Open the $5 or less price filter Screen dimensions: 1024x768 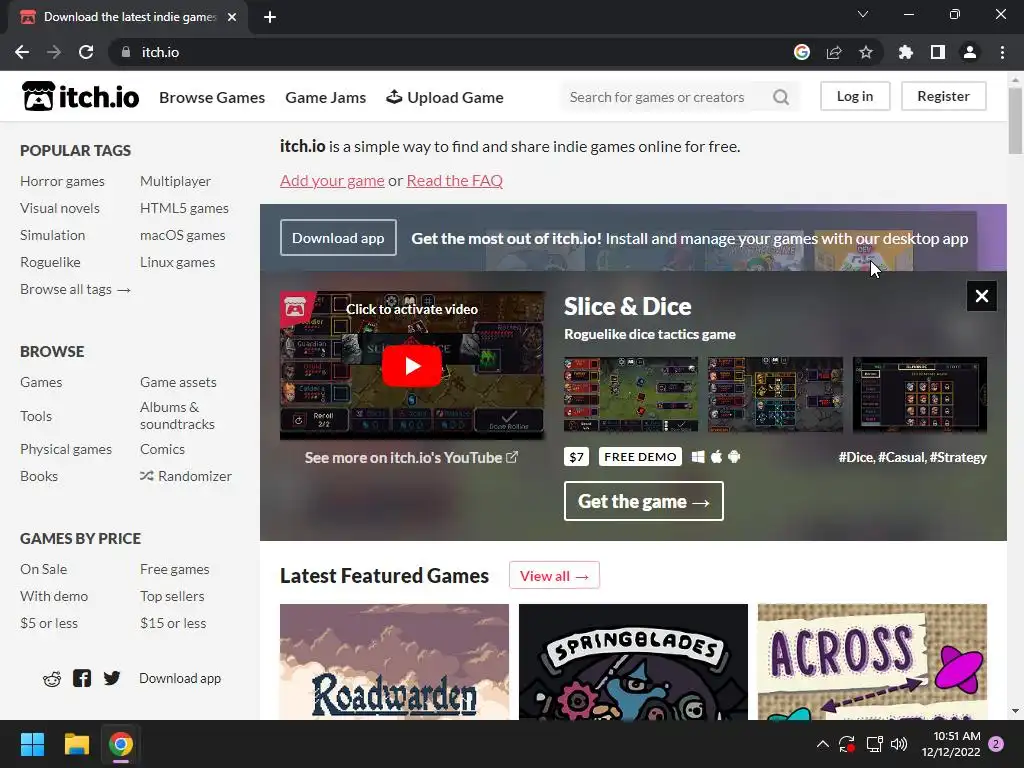pos(49,623)
